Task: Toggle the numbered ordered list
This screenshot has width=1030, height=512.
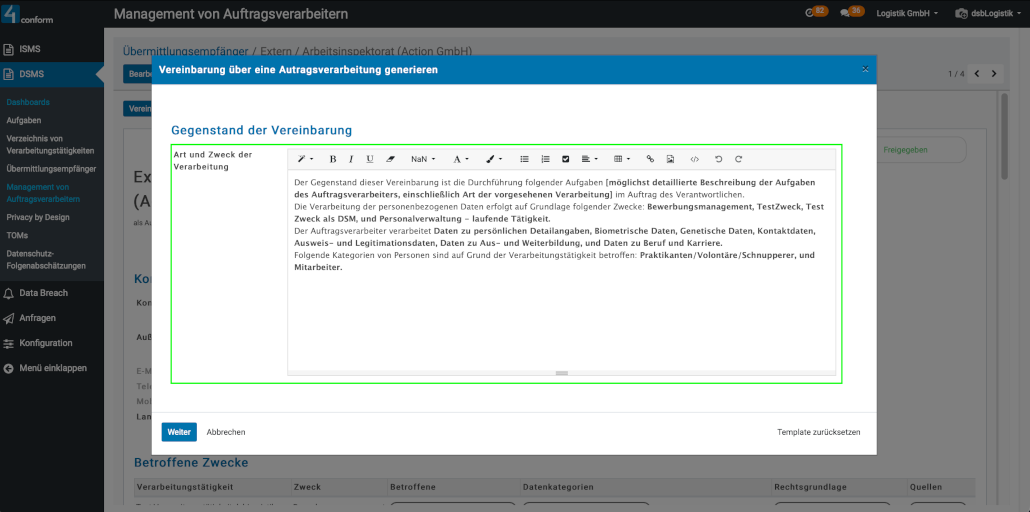Action: pyautogui.click(x=545, y=159)
